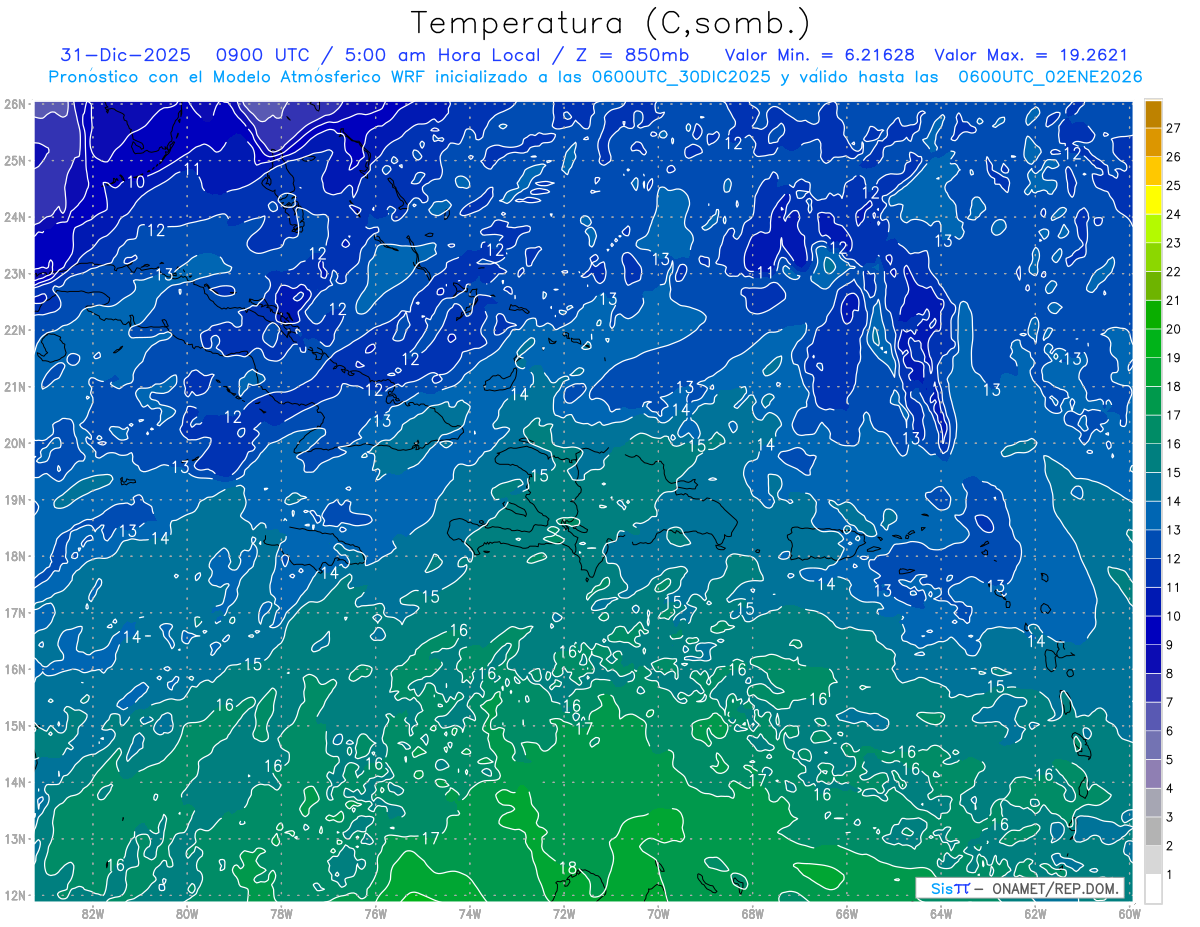This screenshot has width=1200, height=927.
Task: Click the "25N" latitude axis label
Action: coord(15,160)
